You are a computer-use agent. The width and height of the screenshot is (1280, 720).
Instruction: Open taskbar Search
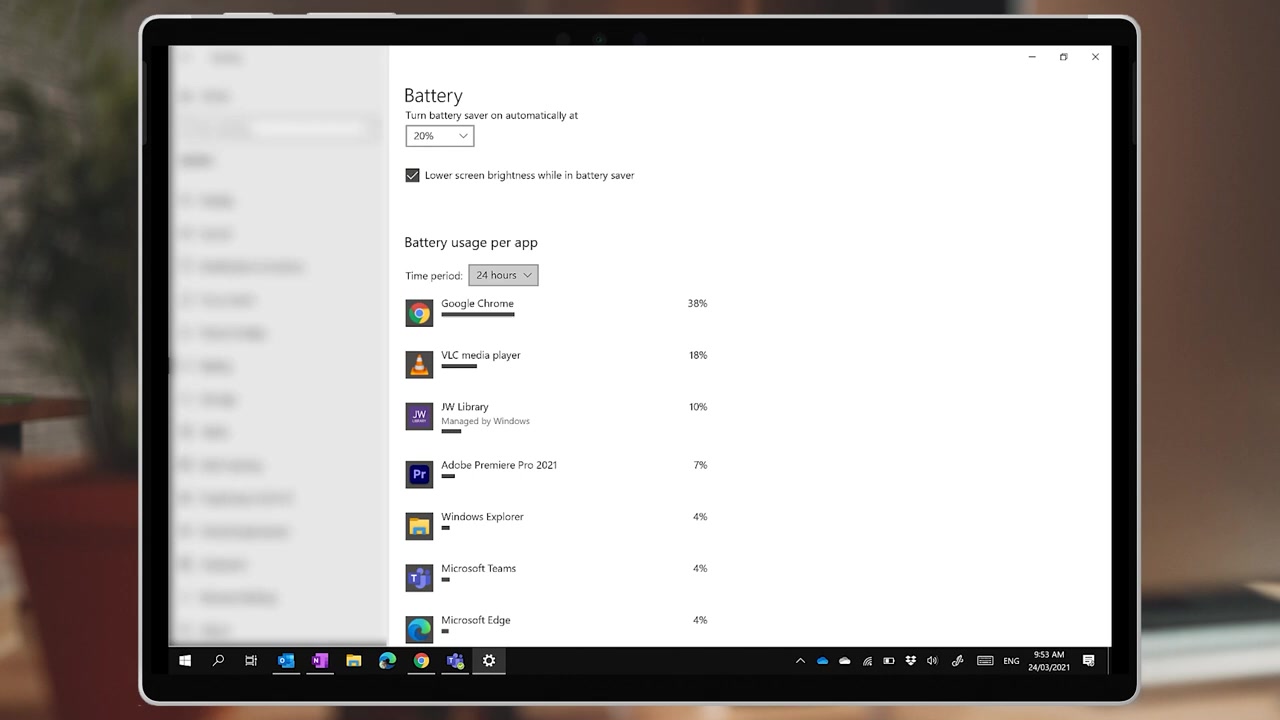[x=218, y=661]
